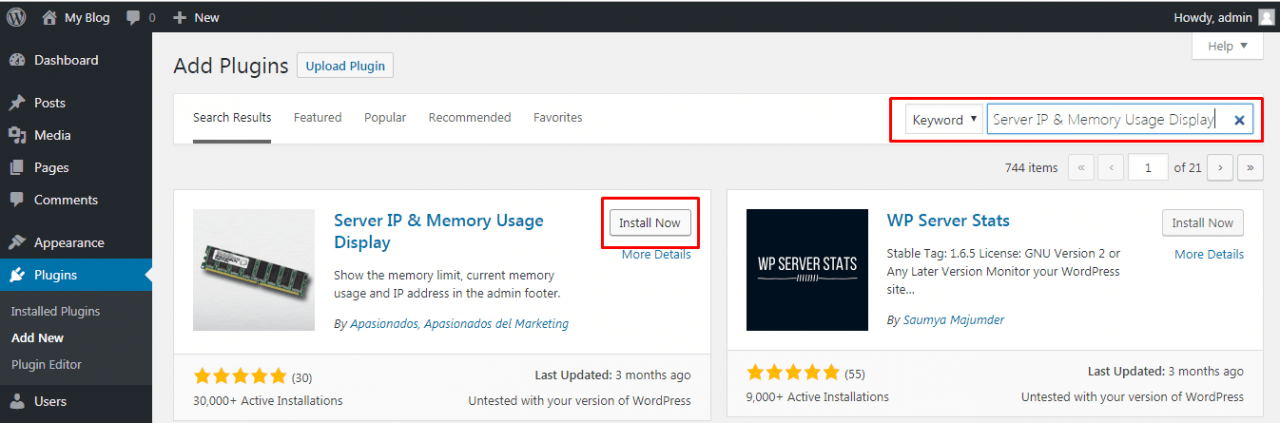Click the star rating with (30) reviews
This screenshot has height=423, width=1280.
point(239,377)
